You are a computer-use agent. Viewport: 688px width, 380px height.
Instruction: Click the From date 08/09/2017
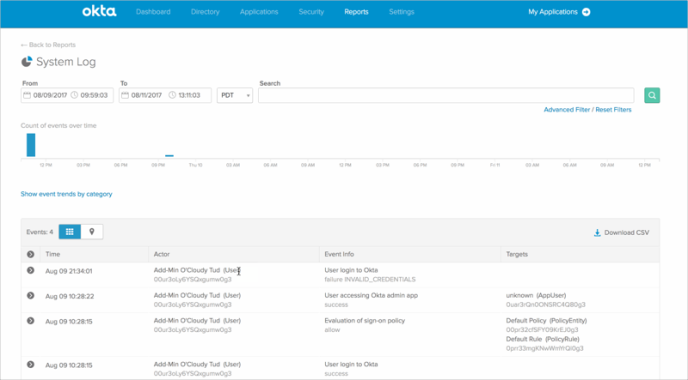click(50, 95)
